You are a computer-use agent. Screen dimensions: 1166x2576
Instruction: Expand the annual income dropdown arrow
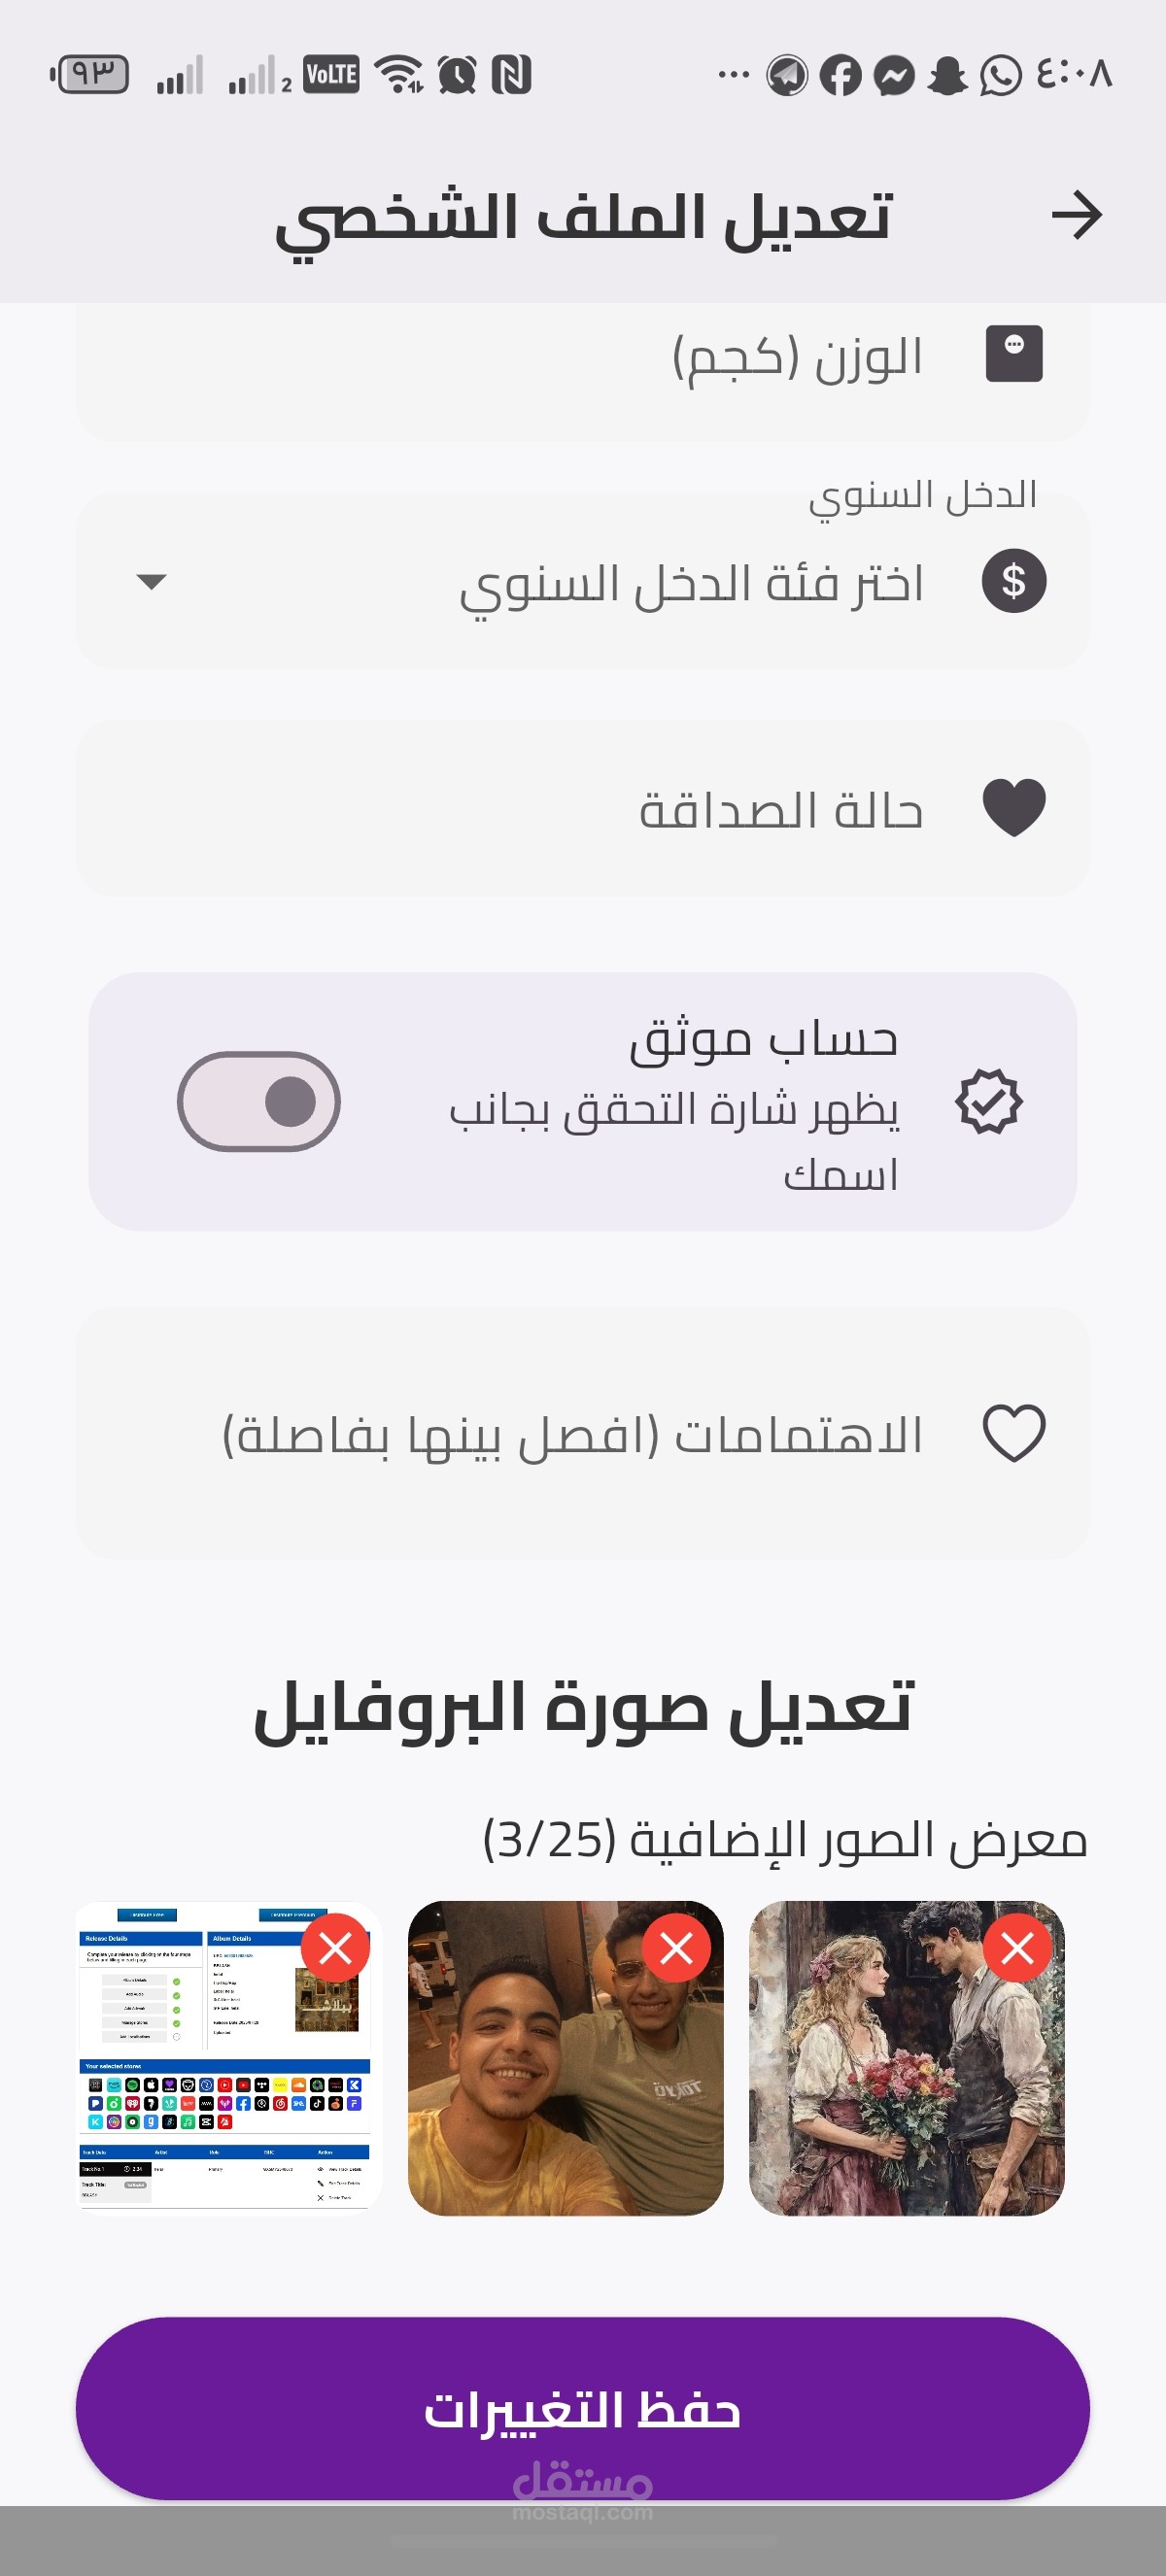pyautogui.click(x=151, y=581)
